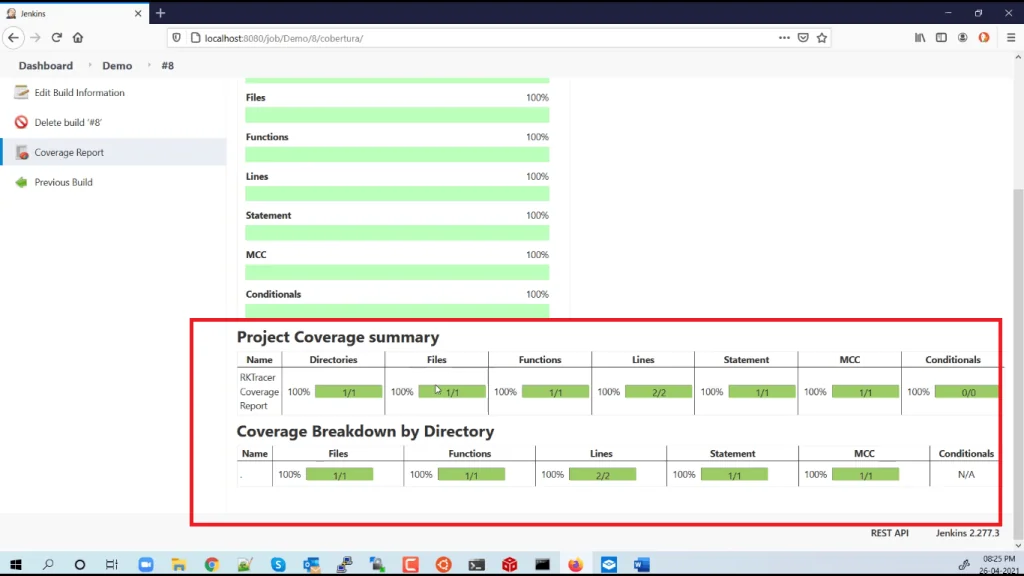Open the Windows Start menu

16,564
